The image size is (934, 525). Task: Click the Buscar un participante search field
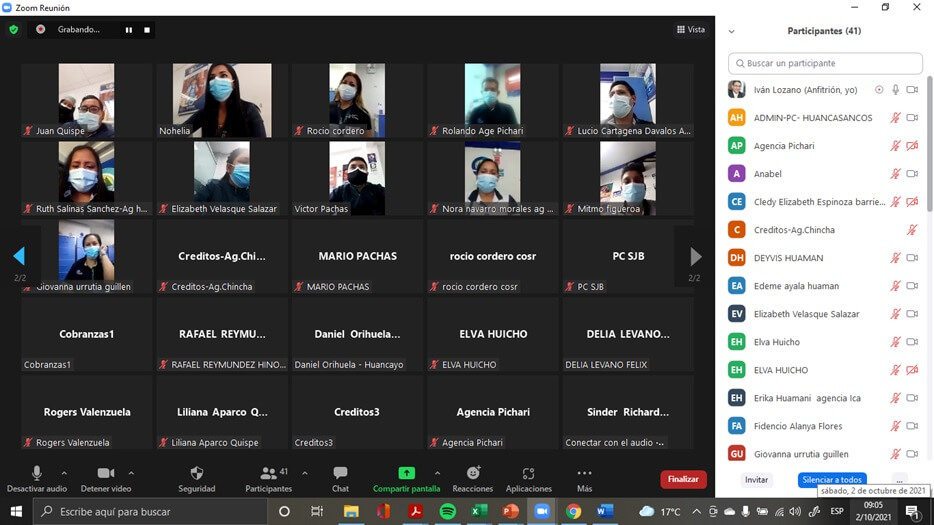pyautogui.click(x=825, y=63)
